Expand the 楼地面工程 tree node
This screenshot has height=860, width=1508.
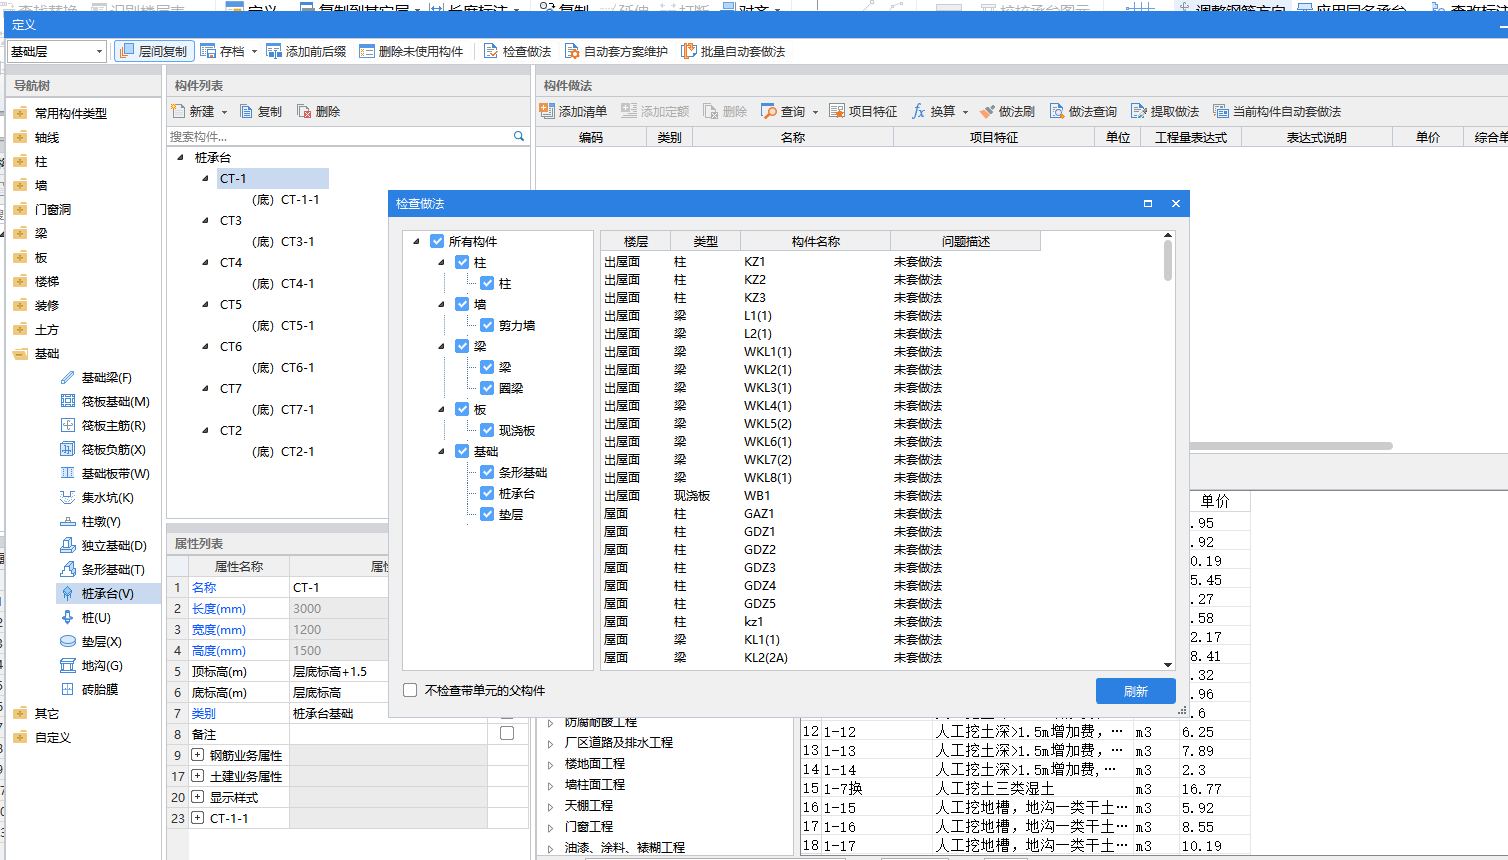click(551, 764)
